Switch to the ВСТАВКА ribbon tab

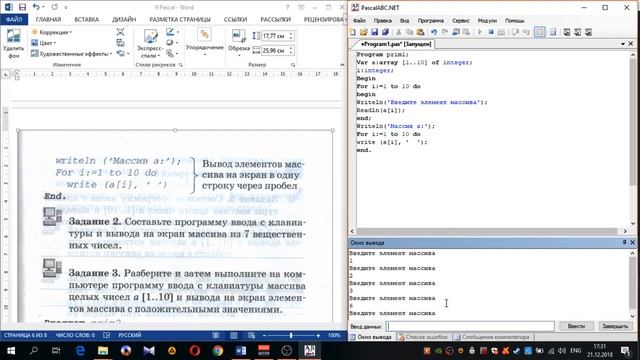[87, 19]
